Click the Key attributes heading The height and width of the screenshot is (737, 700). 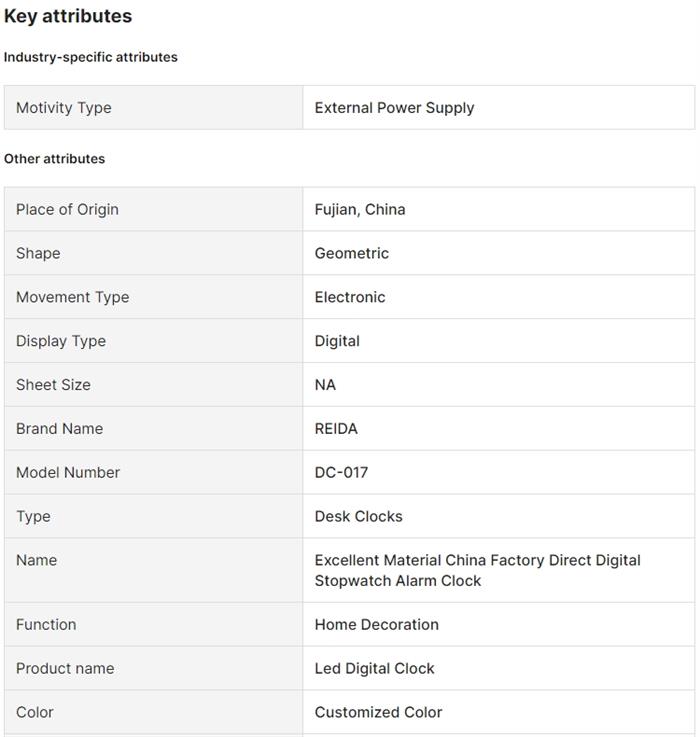(68, 16)
